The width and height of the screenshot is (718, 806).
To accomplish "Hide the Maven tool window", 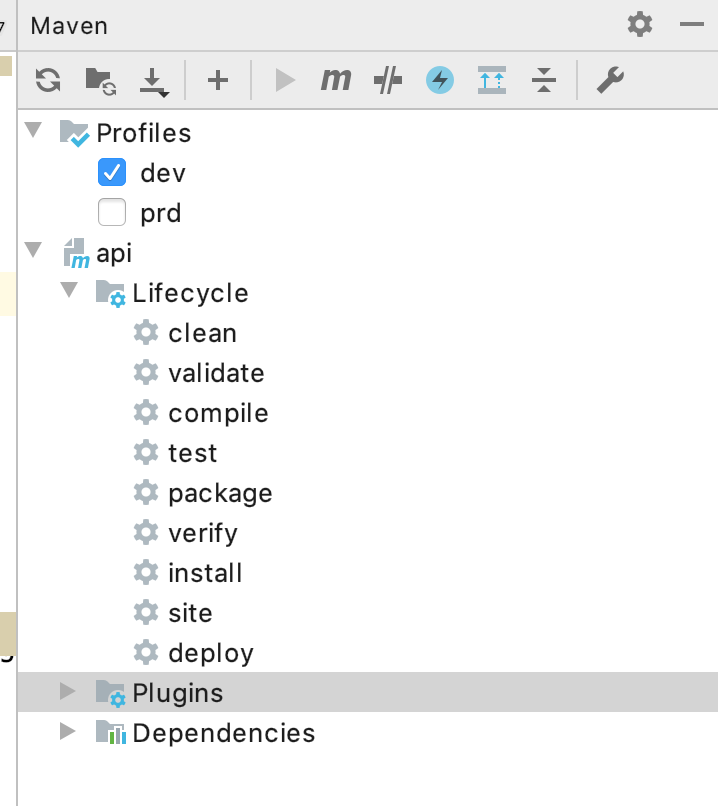I will pyautogui.click(x=691, y=24).
